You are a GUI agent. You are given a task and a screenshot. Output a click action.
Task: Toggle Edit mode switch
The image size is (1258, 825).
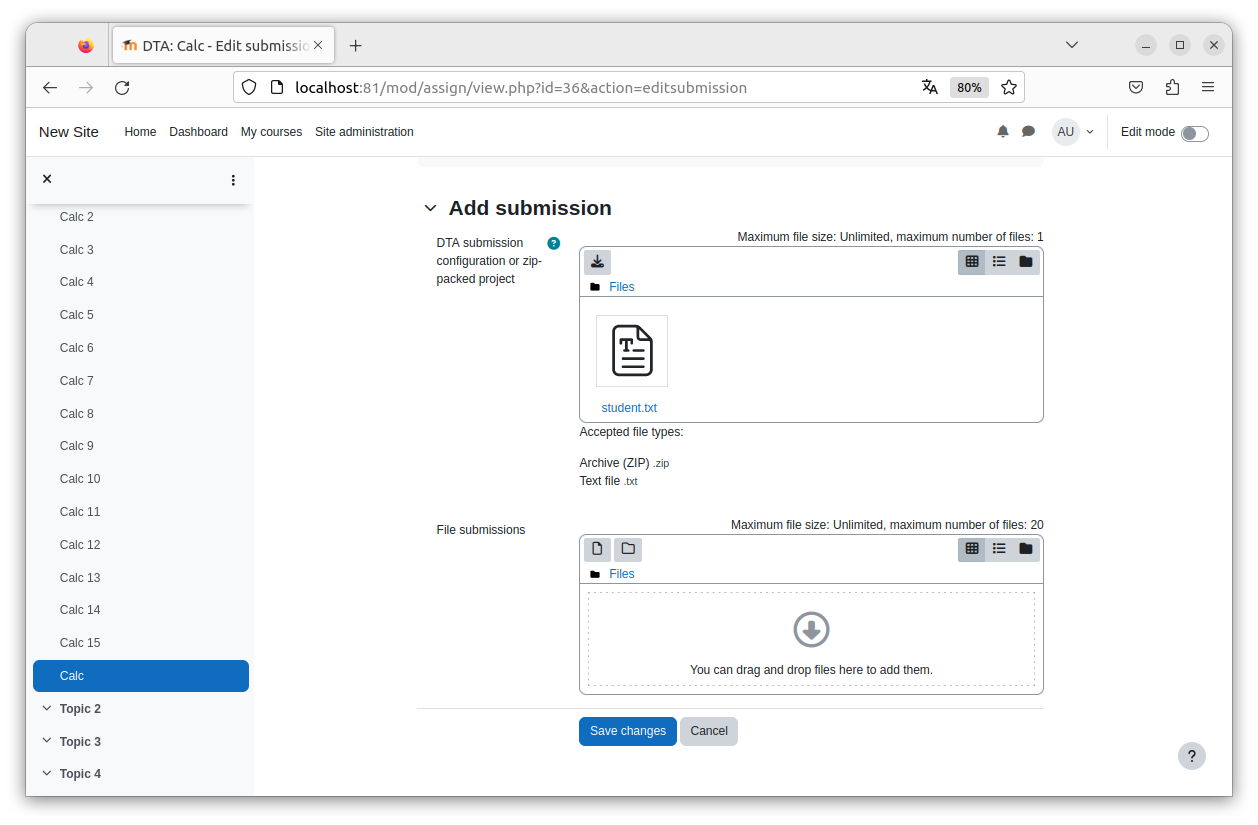(x=1195, y=134)
